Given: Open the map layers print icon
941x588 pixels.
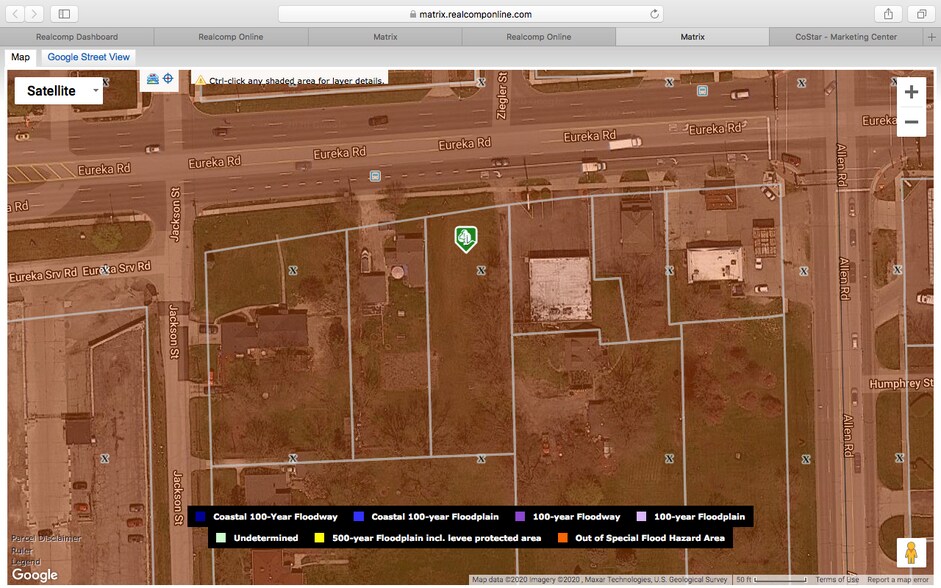Looking at the screenshot, I should click(153, 78).
